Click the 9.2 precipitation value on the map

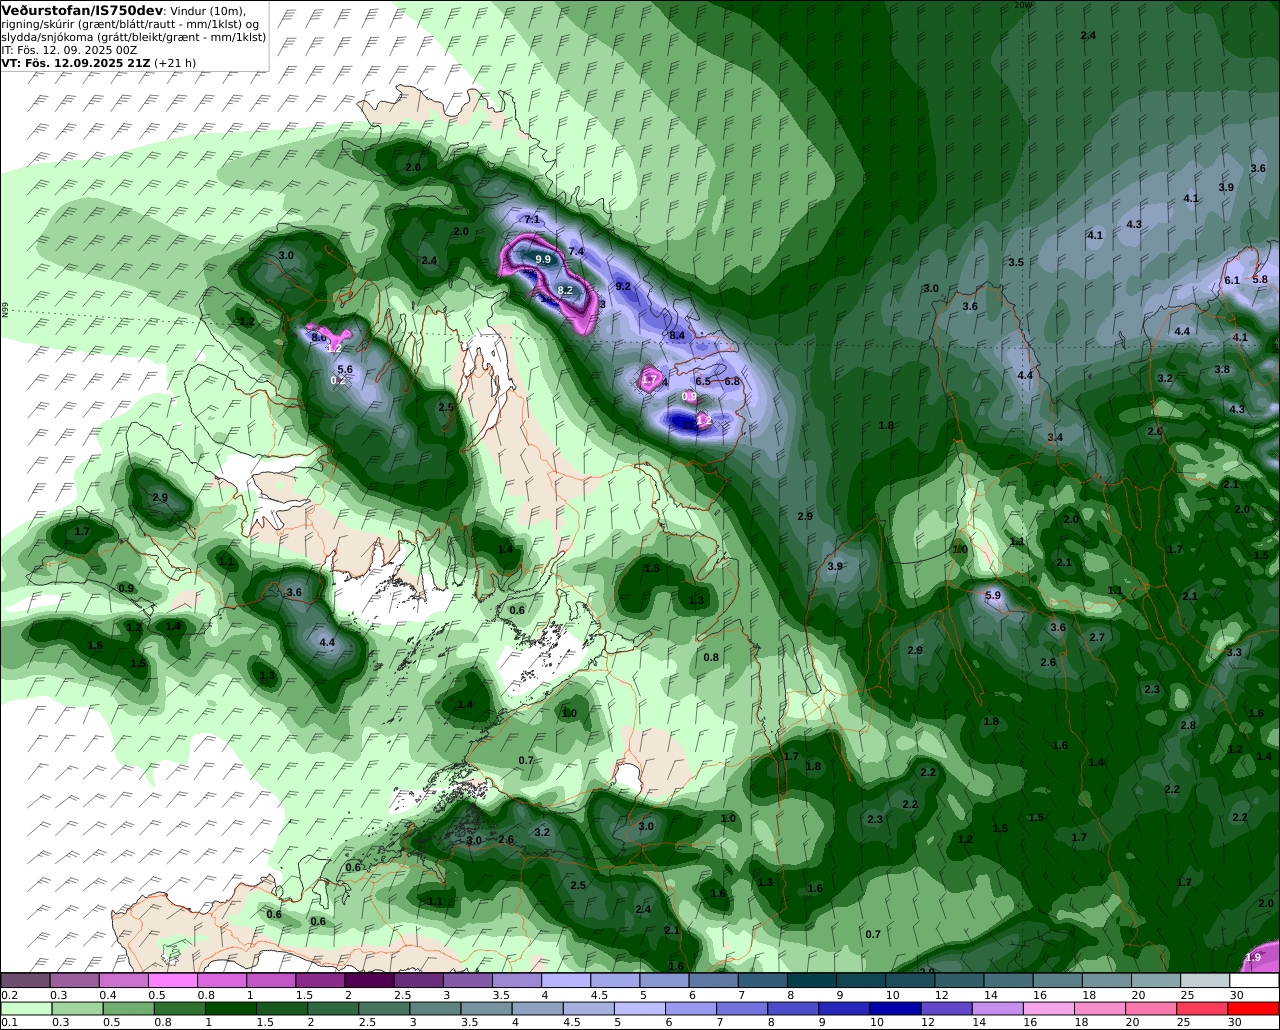pos(623,286)
